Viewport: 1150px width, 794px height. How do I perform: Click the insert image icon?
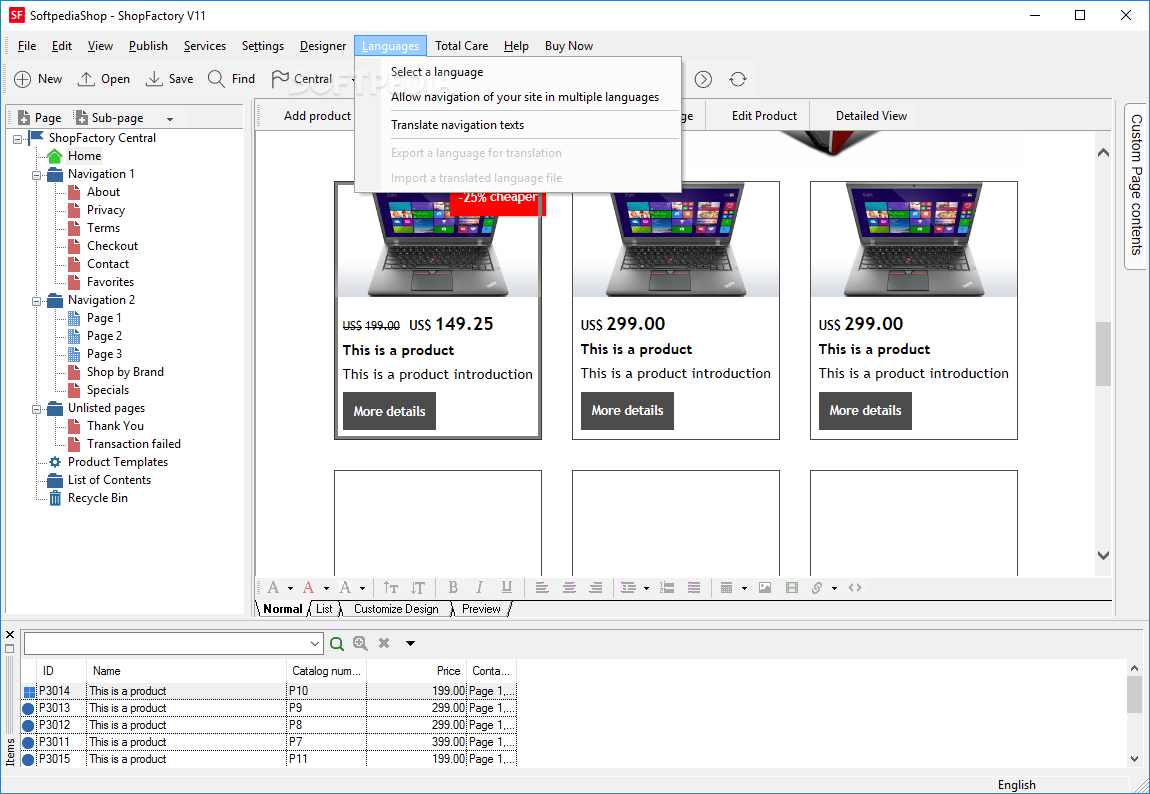coord(765,588)
